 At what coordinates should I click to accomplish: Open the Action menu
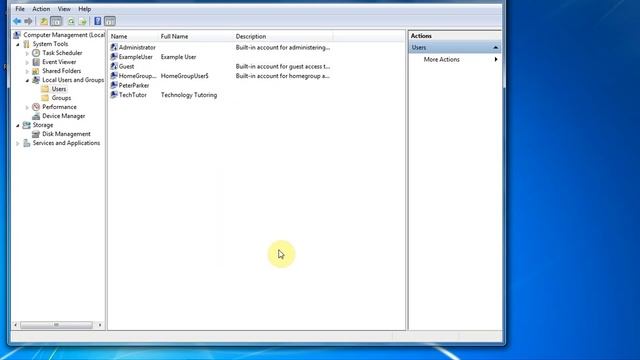(41, 9)
